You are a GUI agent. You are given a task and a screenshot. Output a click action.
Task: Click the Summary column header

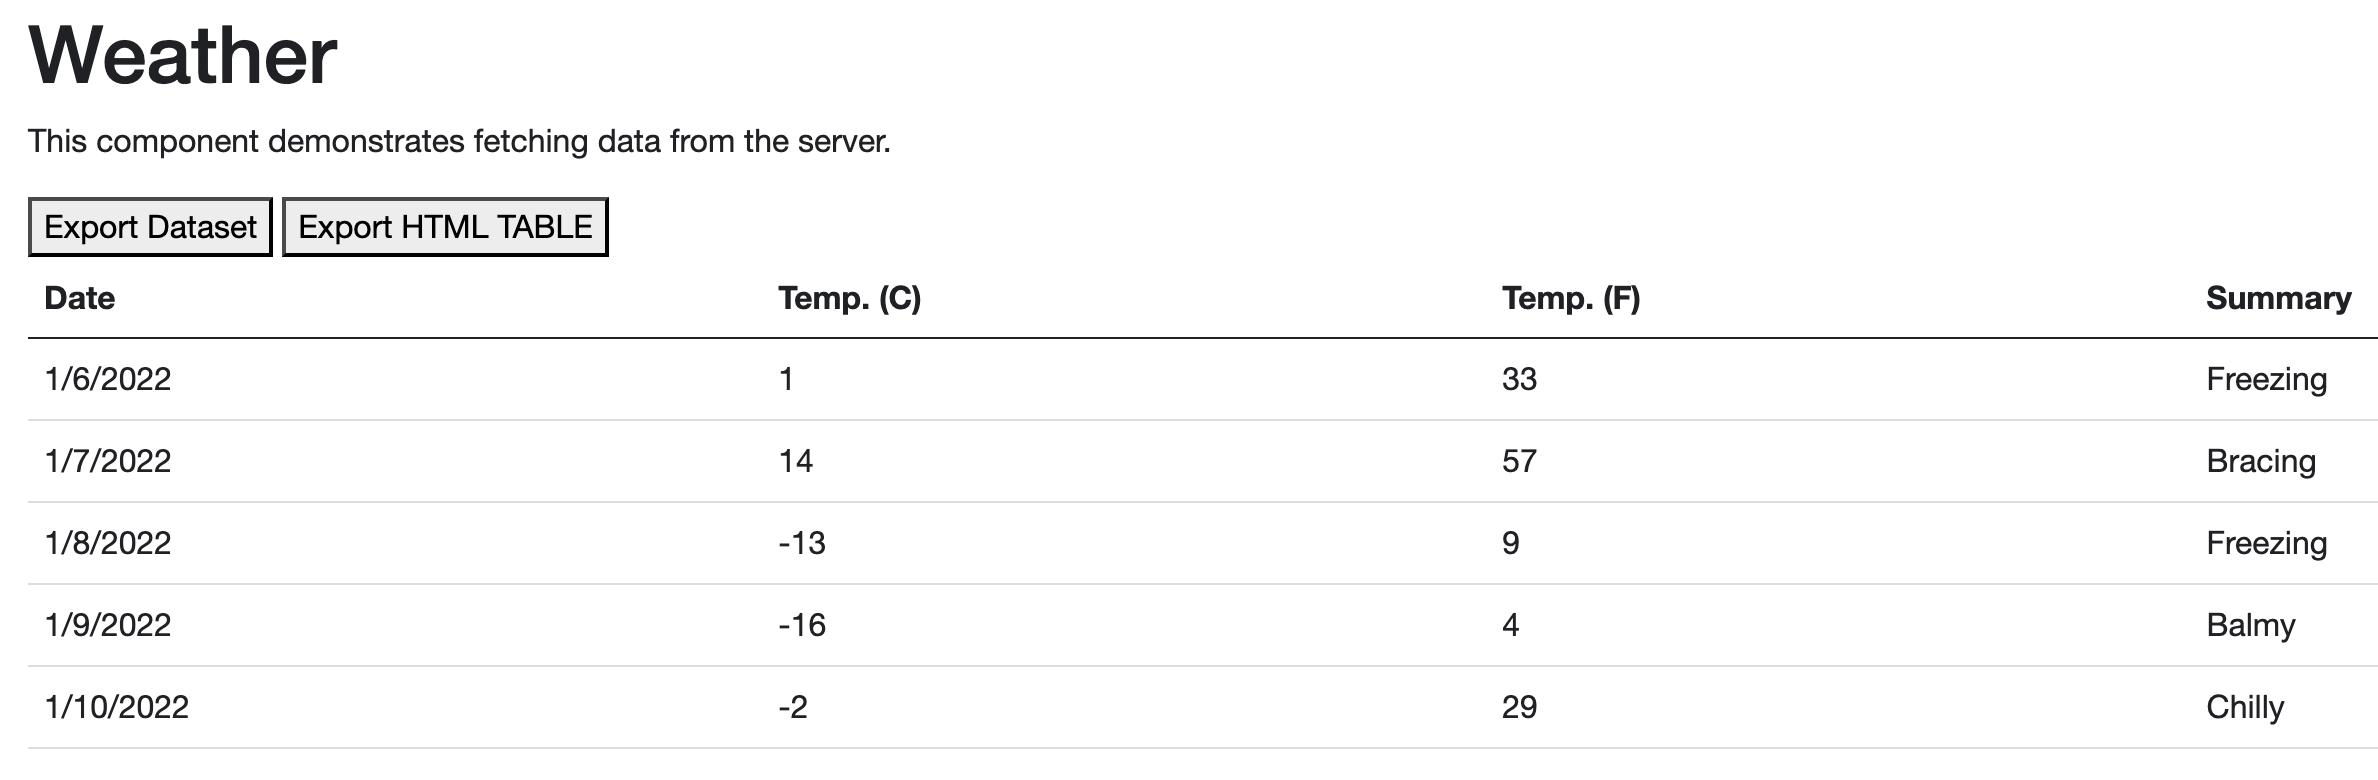point(2278,298)
